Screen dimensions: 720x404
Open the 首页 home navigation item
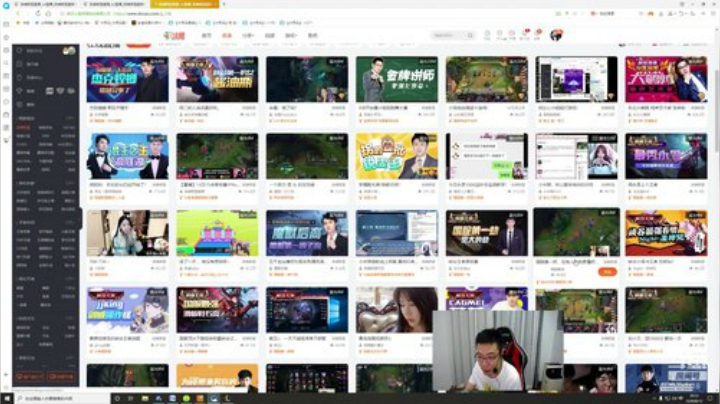pyautogui.click(x=207, y=35)
